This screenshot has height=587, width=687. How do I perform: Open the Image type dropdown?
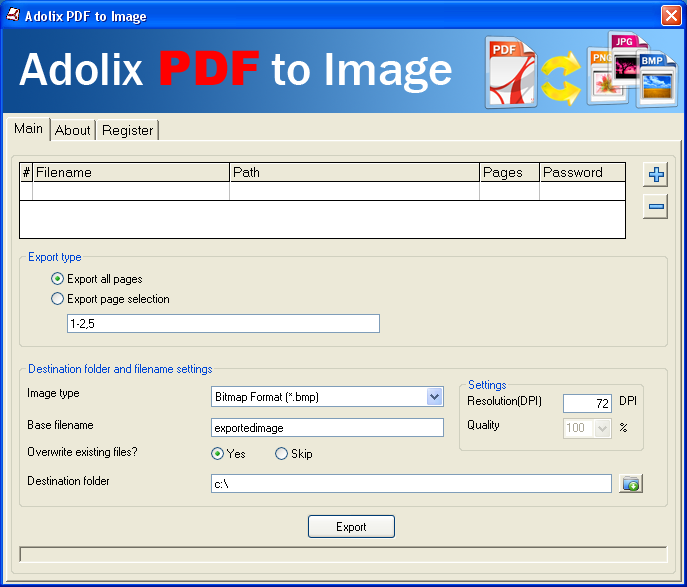pos(434,397)
